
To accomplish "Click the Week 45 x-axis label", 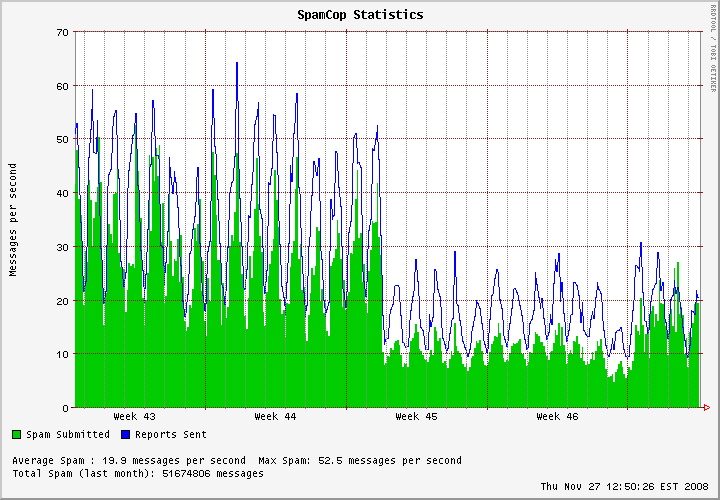I will point(416,416).
